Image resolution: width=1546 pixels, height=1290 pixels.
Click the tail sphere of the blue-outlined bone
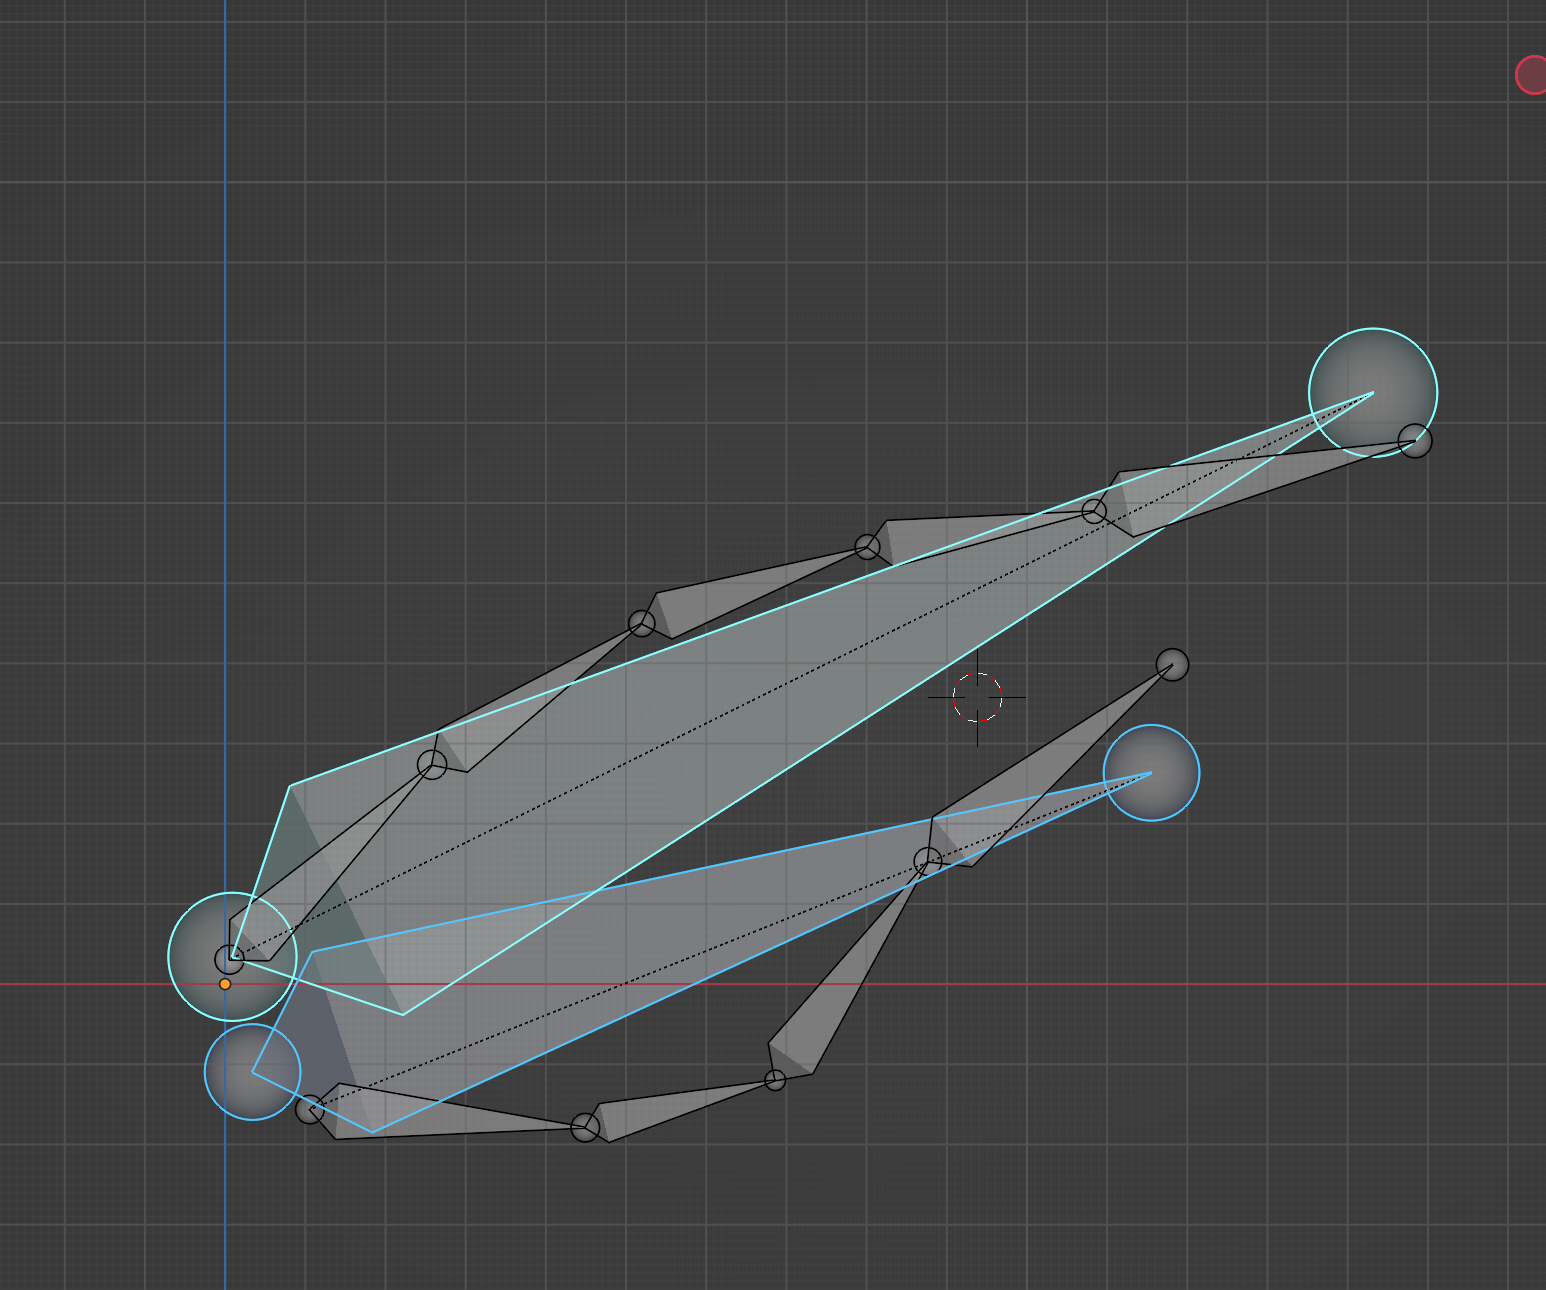1151,773
